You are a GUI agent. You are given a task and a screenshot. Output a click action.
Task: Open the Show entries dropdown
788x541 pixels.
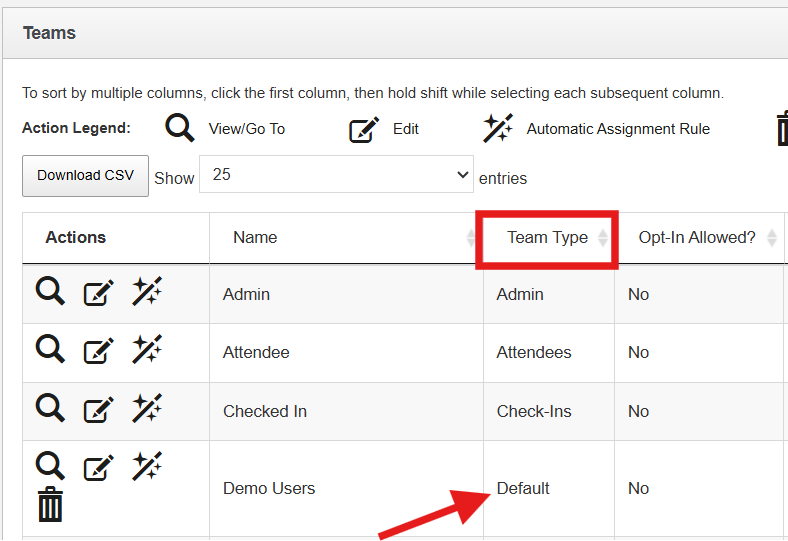336,174
